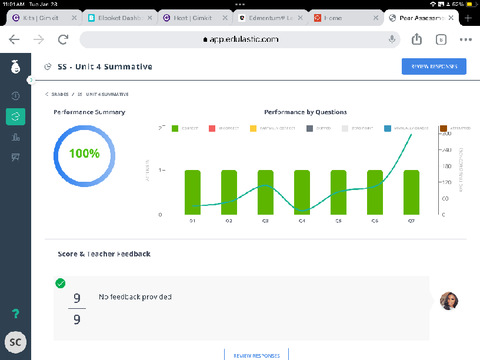Tap the three dots at top center
Image resolution: width=480 pixels, height=360 pixels.
point(240,4)
